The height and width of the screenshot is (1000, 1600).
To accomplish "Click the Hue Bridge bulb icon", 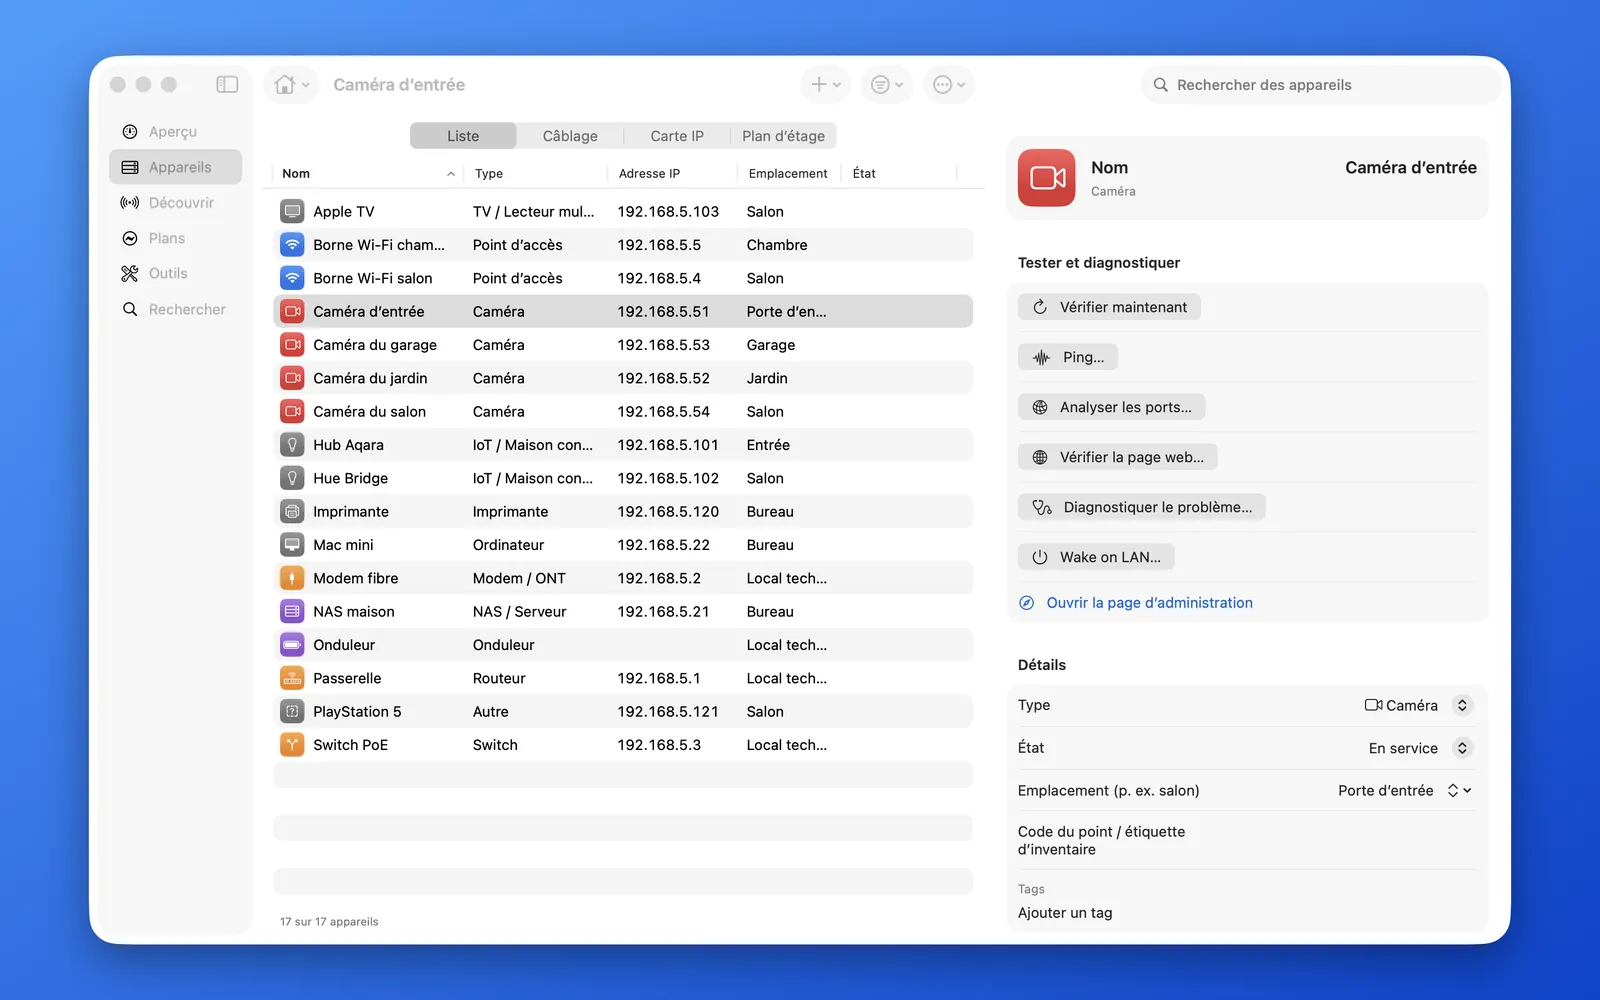I will point(292,478).
